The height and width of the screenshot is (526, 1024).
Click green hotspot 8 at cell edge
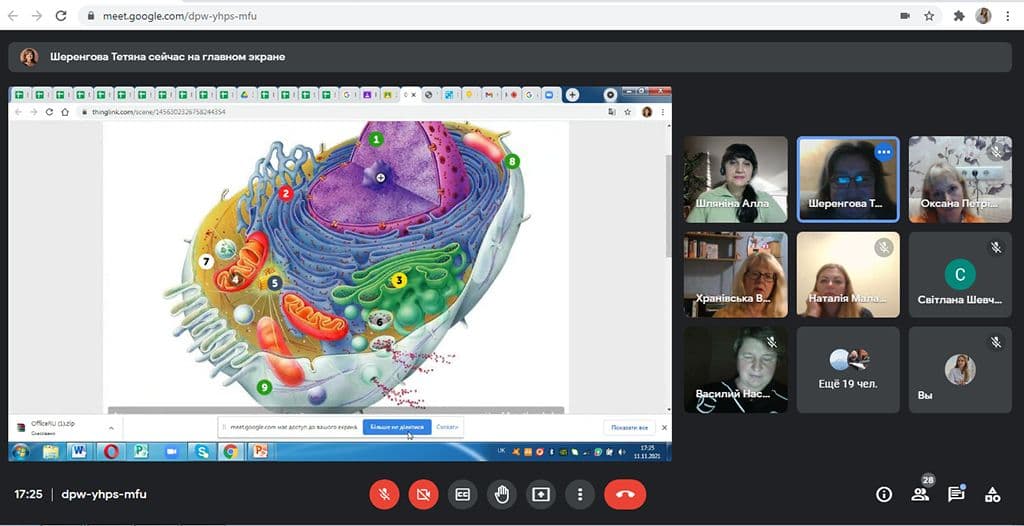(512, 161)
